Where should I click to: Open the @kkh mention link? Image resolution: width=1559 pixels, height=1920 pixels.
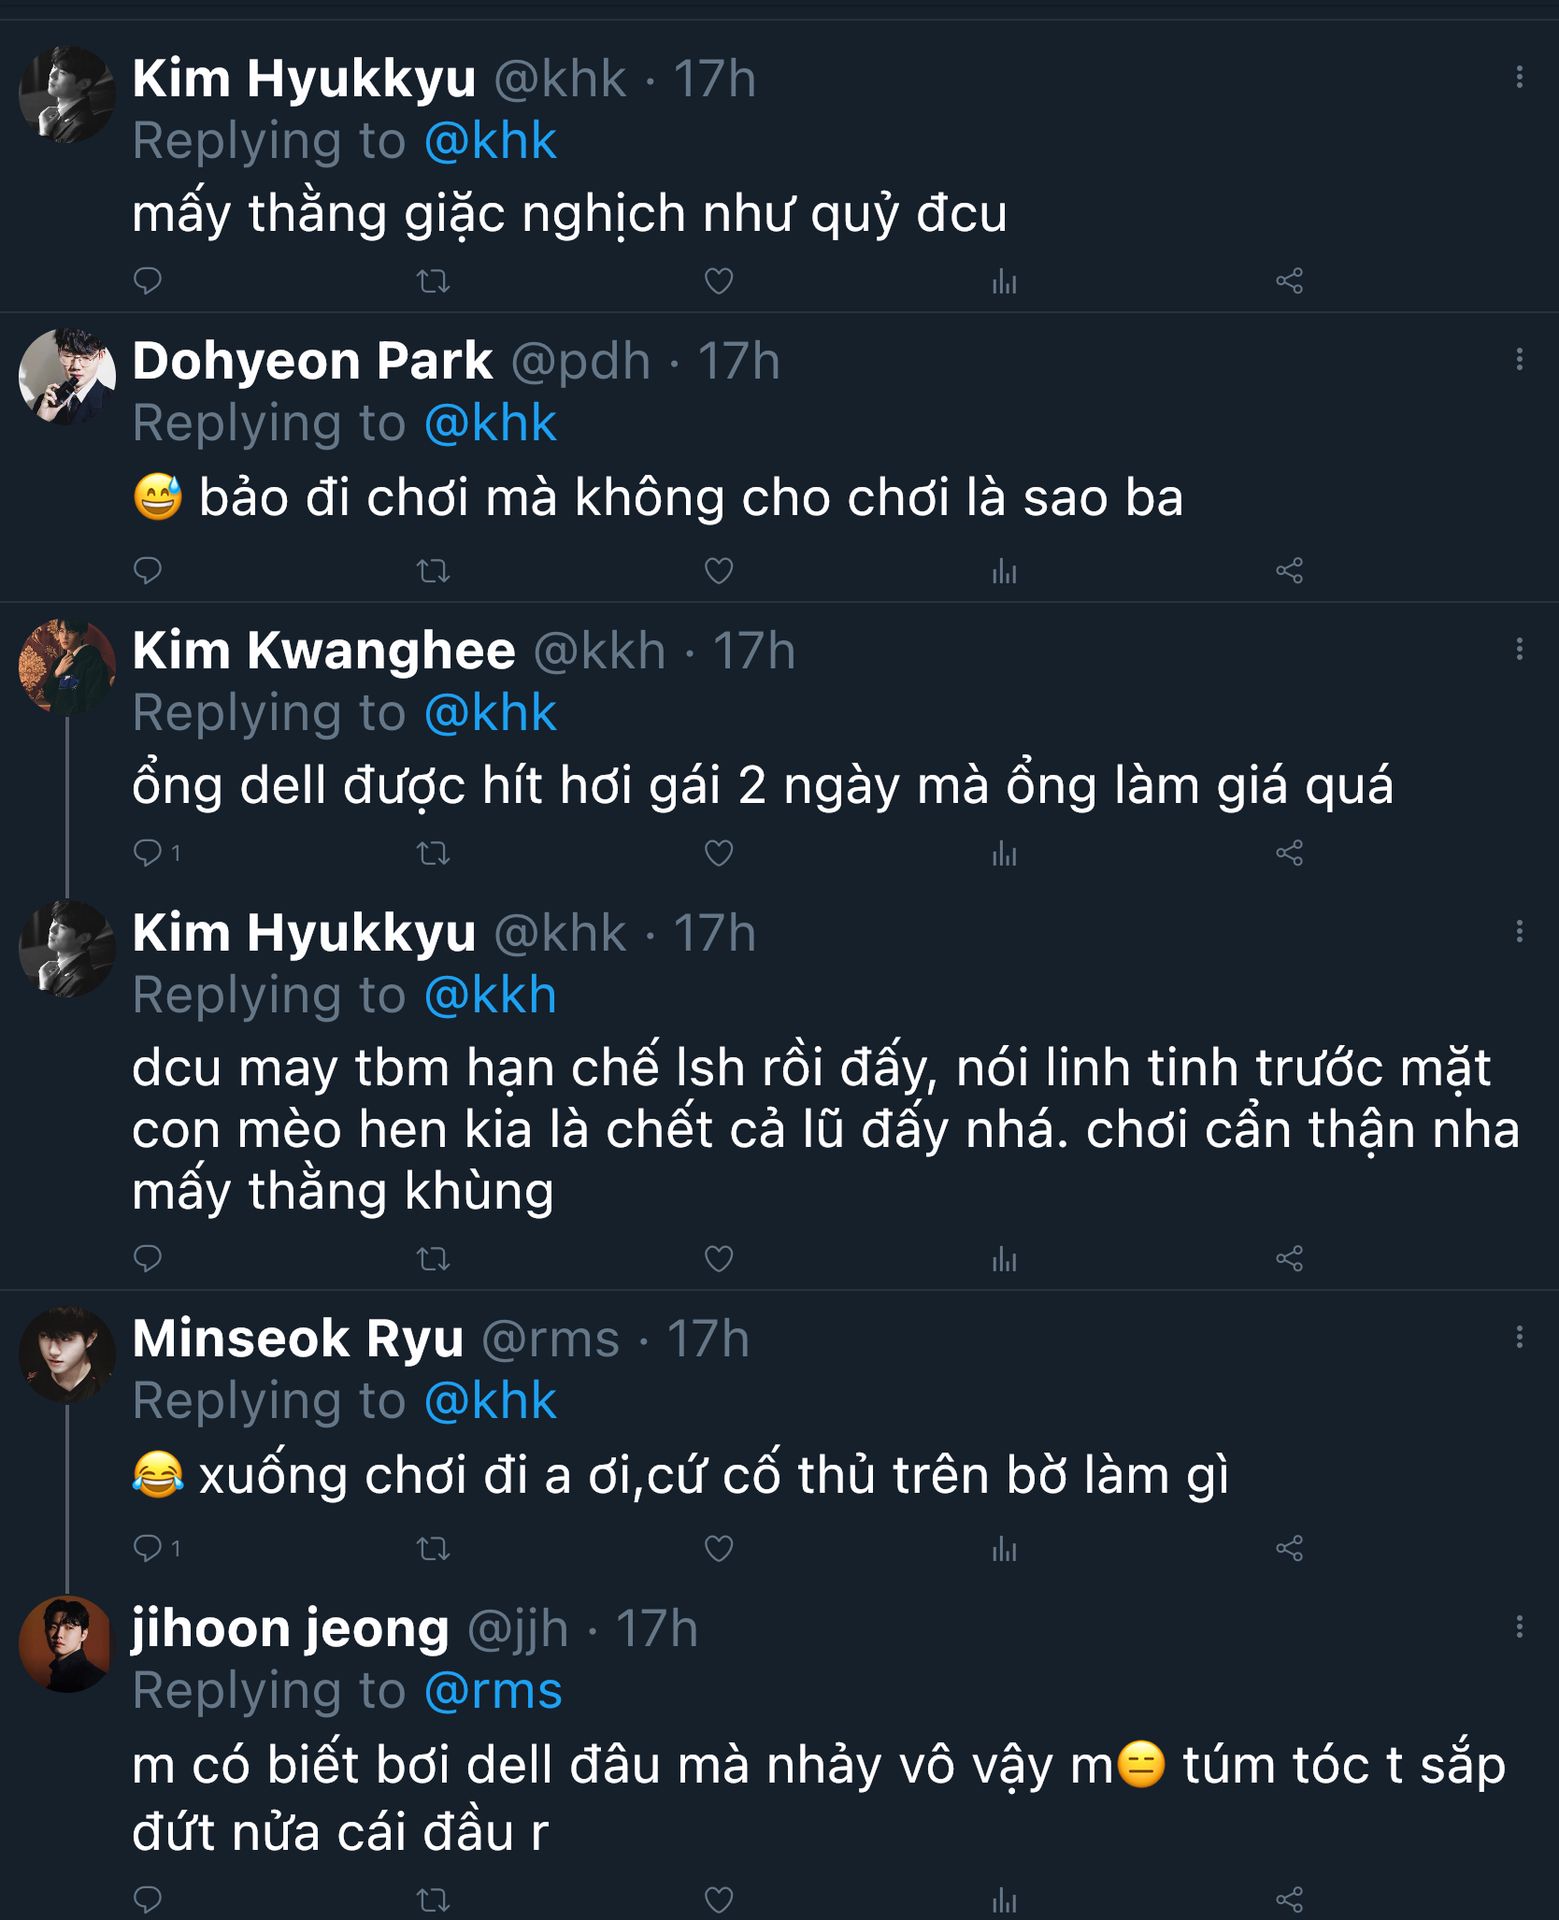click(490, 995)
